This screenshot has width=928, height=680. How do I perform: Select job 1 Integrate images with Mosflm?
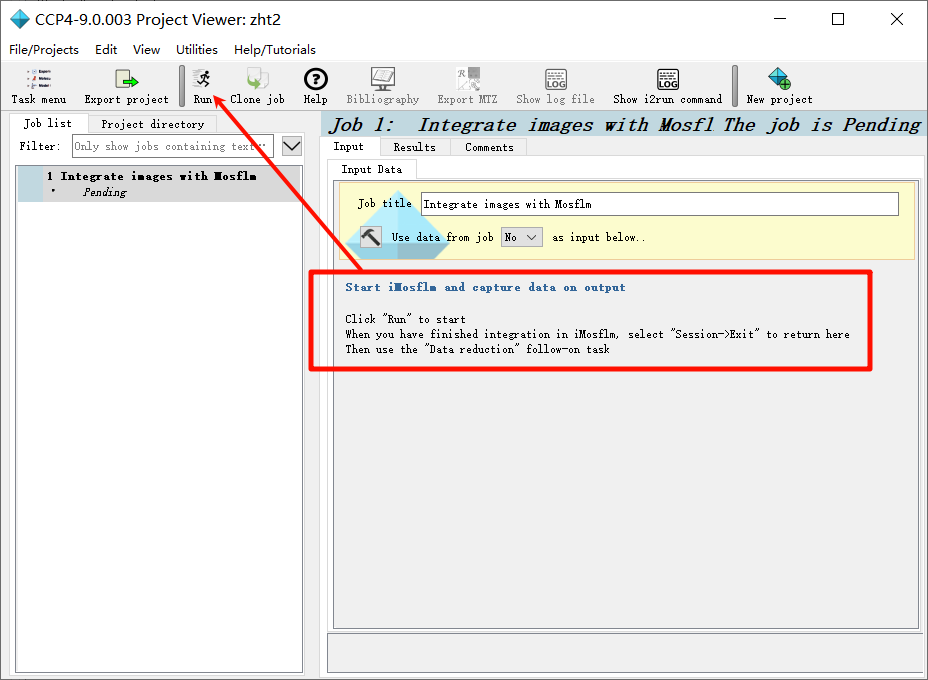coord(160,183)
